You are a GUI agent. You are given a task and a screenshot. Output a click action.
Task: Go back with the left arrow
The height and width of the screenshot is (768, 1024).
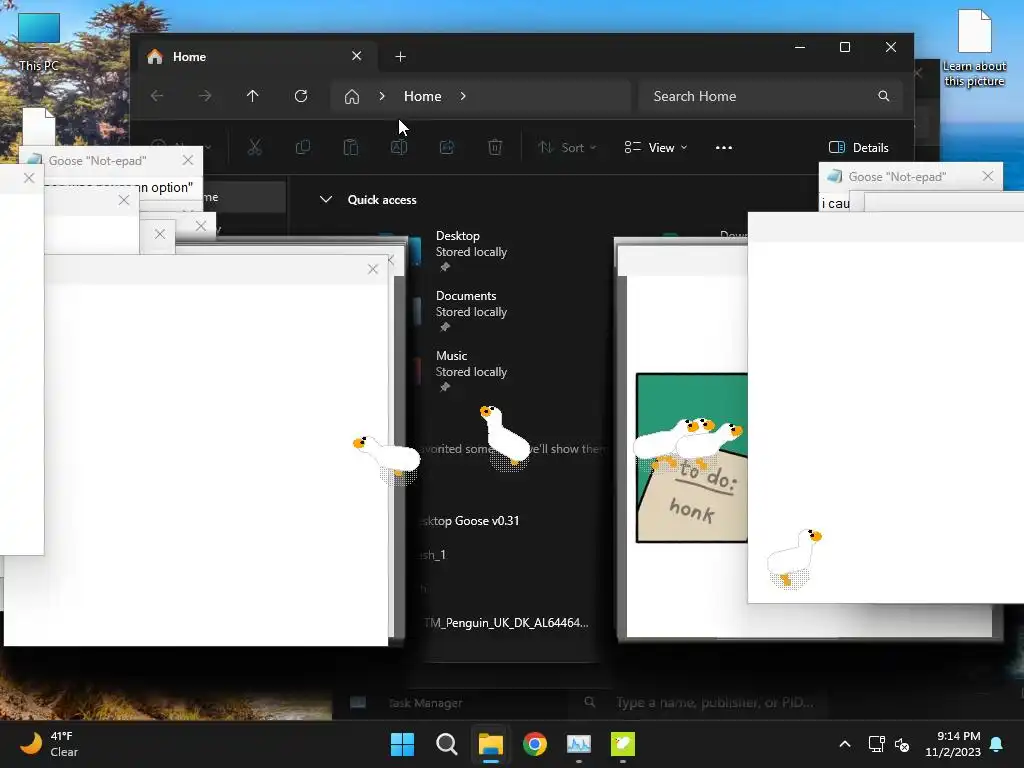pos(157,96)
